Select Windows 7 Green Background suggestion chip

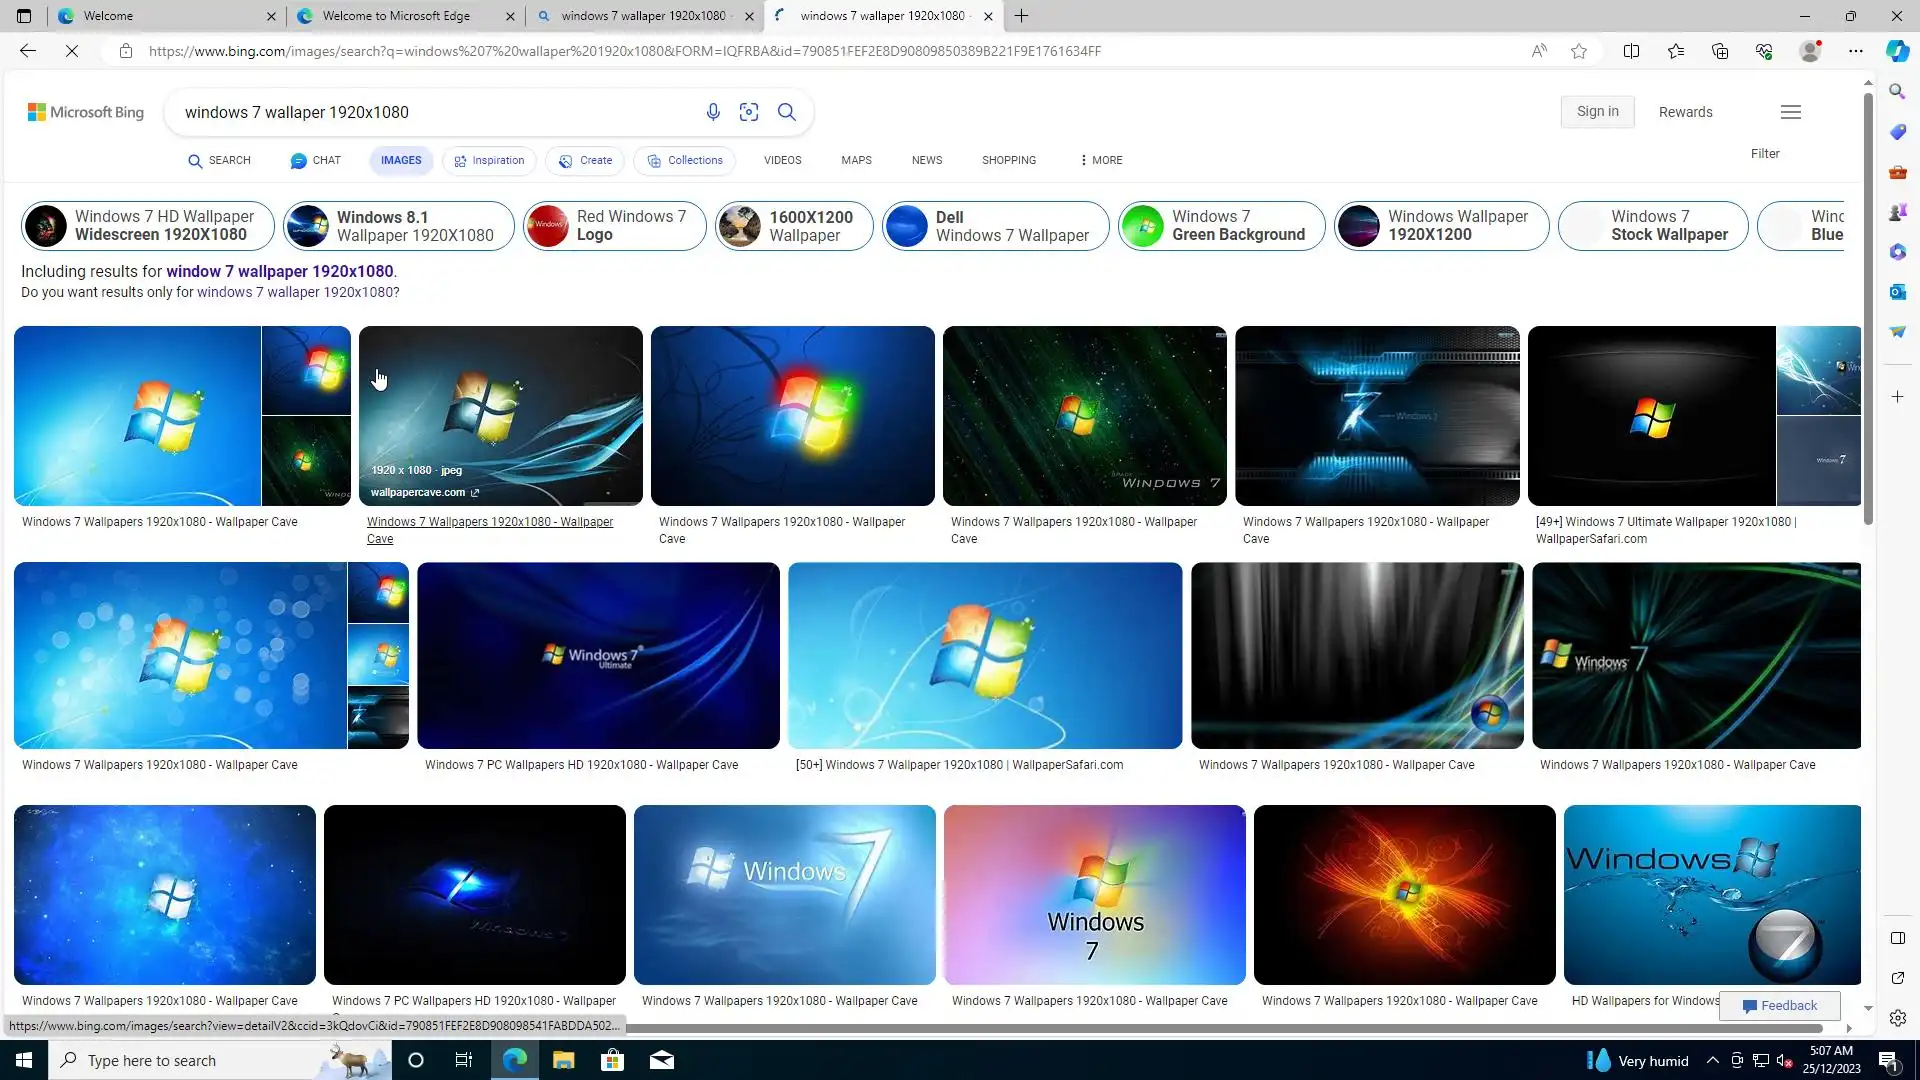1221,226
